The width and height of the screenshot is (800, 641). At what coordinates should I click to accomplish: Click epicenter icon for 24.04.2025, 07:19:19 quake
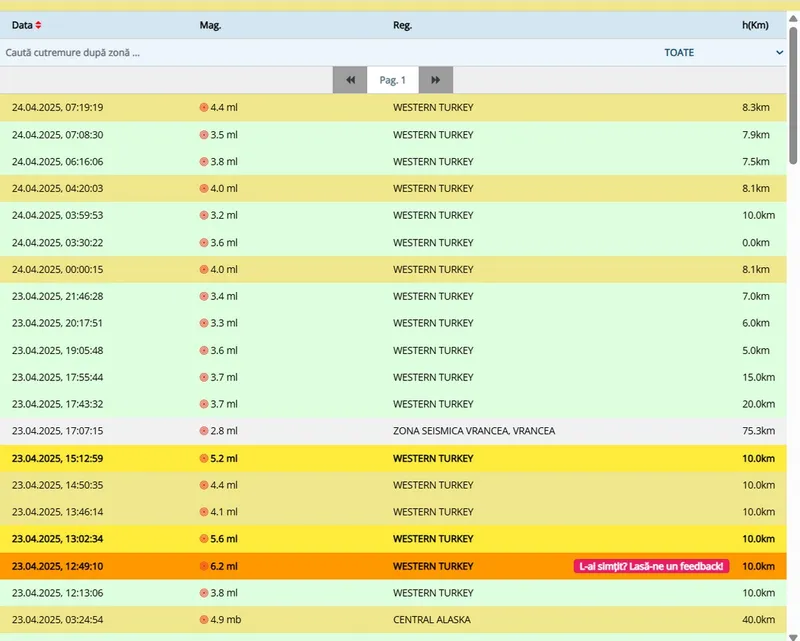(204, 107)
